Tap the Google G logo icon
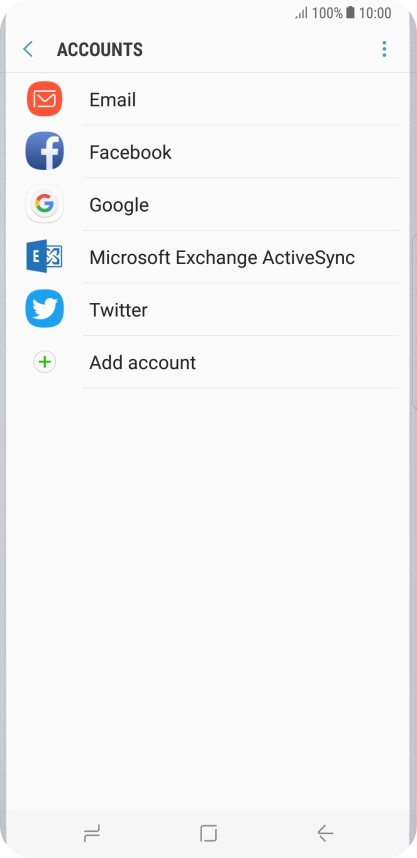Image resolution: width=417 pixels, height=858 pixels. pyautogui.click(x=44, y=204)
